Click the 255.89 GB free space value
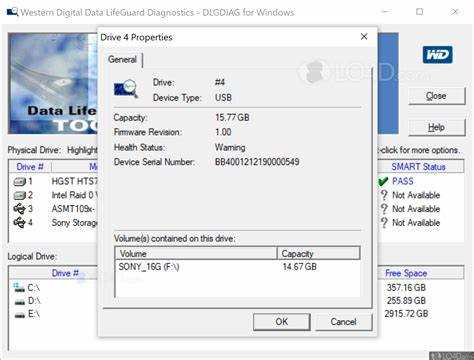474x360 pixels. pos(406,301)
